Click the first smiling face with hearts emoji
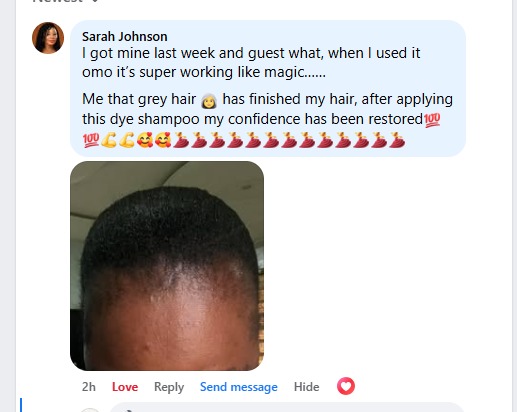Viewport: 517px width, 412px height. [x=145, y=140]
